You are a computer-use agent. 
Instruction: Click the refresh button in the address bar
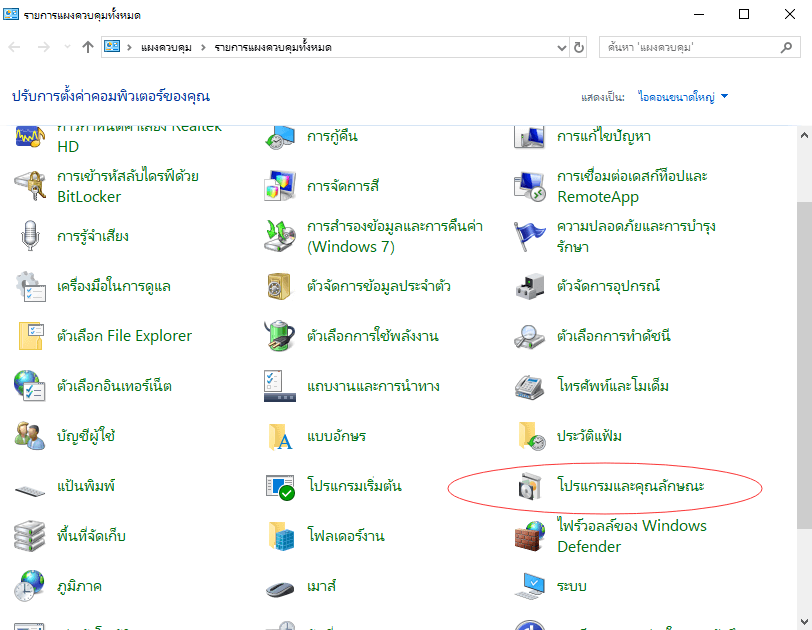coord(578,46)
